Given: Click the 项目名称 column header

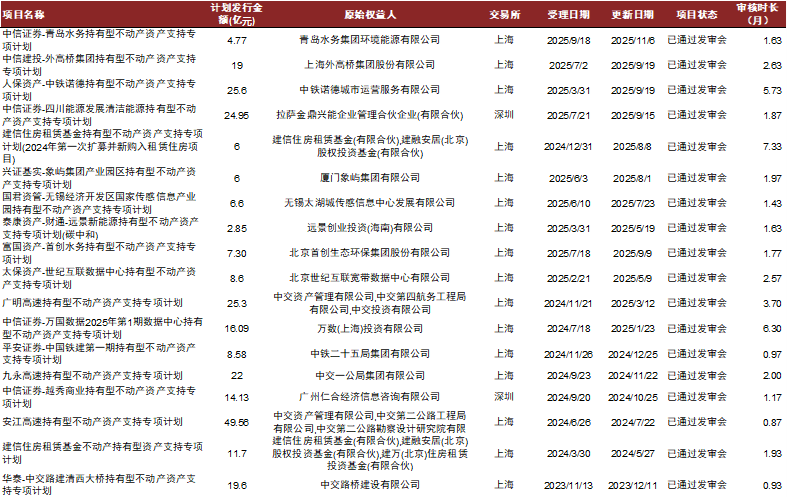Looking at the screenshot, I should [x=23, y=15].
